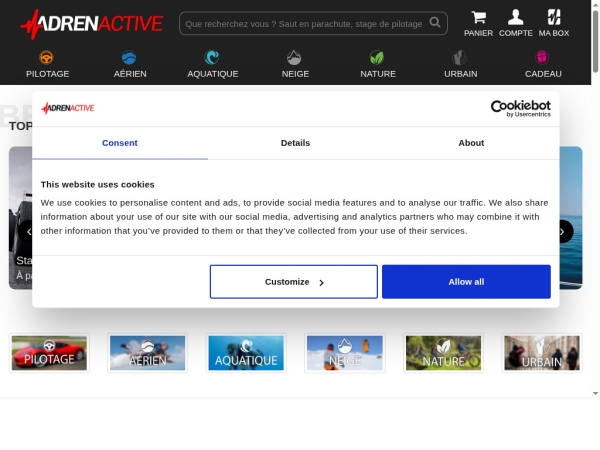This screenshot has width=600, height=450.
Task: Open the Aquatique menu label
Action: (x=213, y=74)
